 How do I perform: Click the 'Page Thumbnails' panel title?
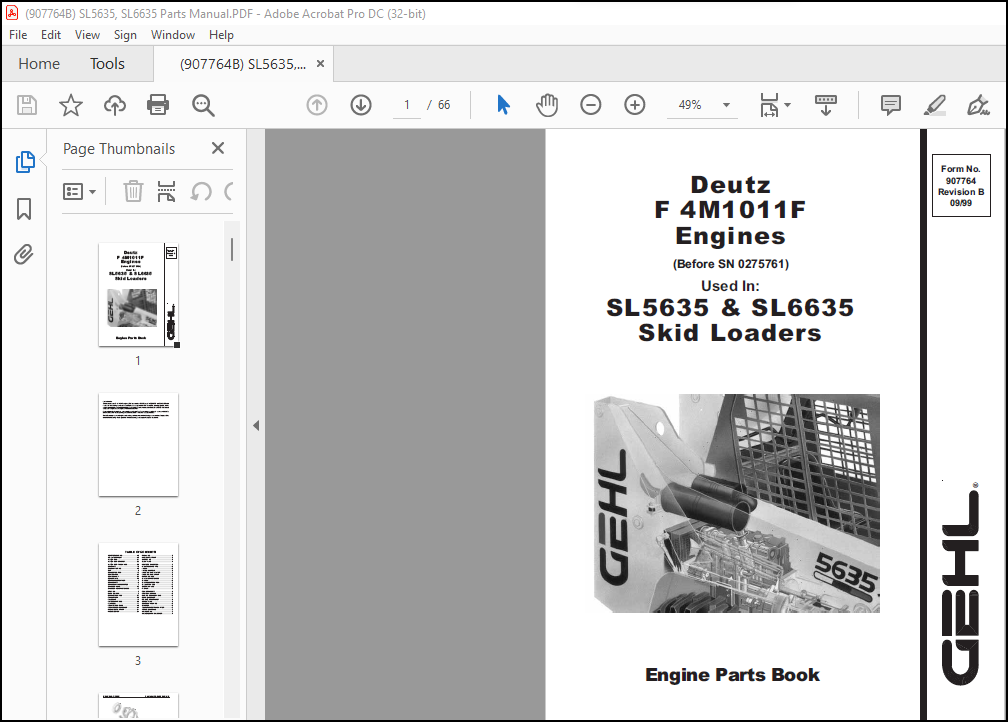click(119, 149)
